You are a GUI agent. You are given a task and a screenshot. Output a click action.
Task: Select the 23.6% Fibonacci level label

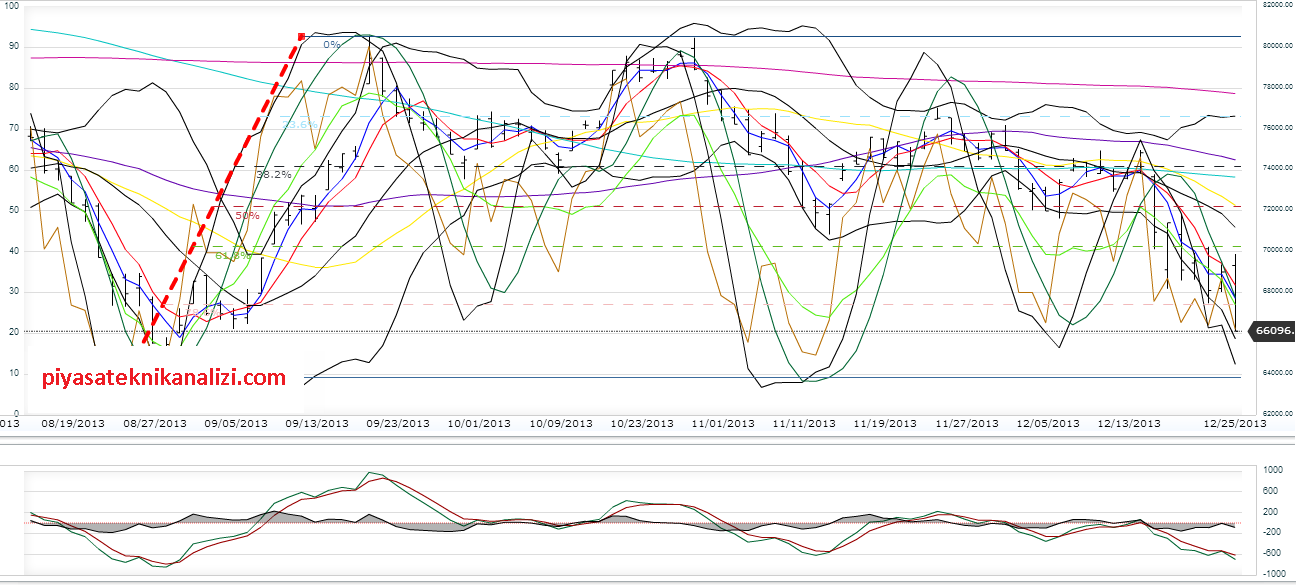tap(298, 124)
